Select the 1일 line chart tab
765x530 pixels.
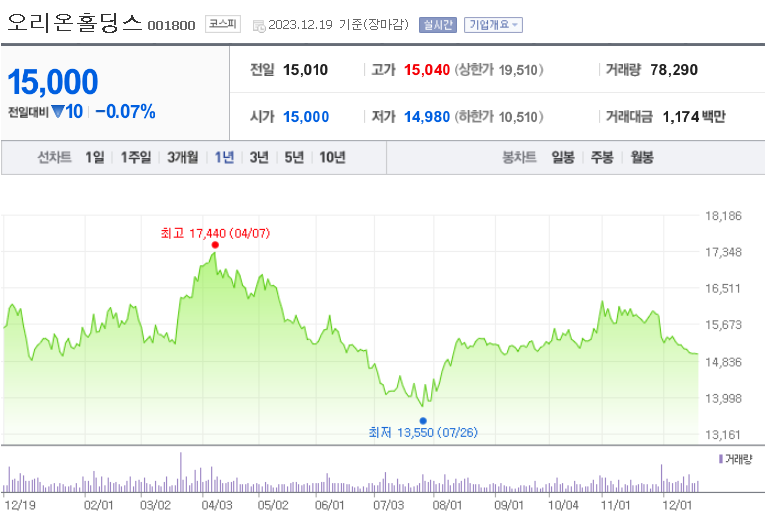click(x=95, y=157)
